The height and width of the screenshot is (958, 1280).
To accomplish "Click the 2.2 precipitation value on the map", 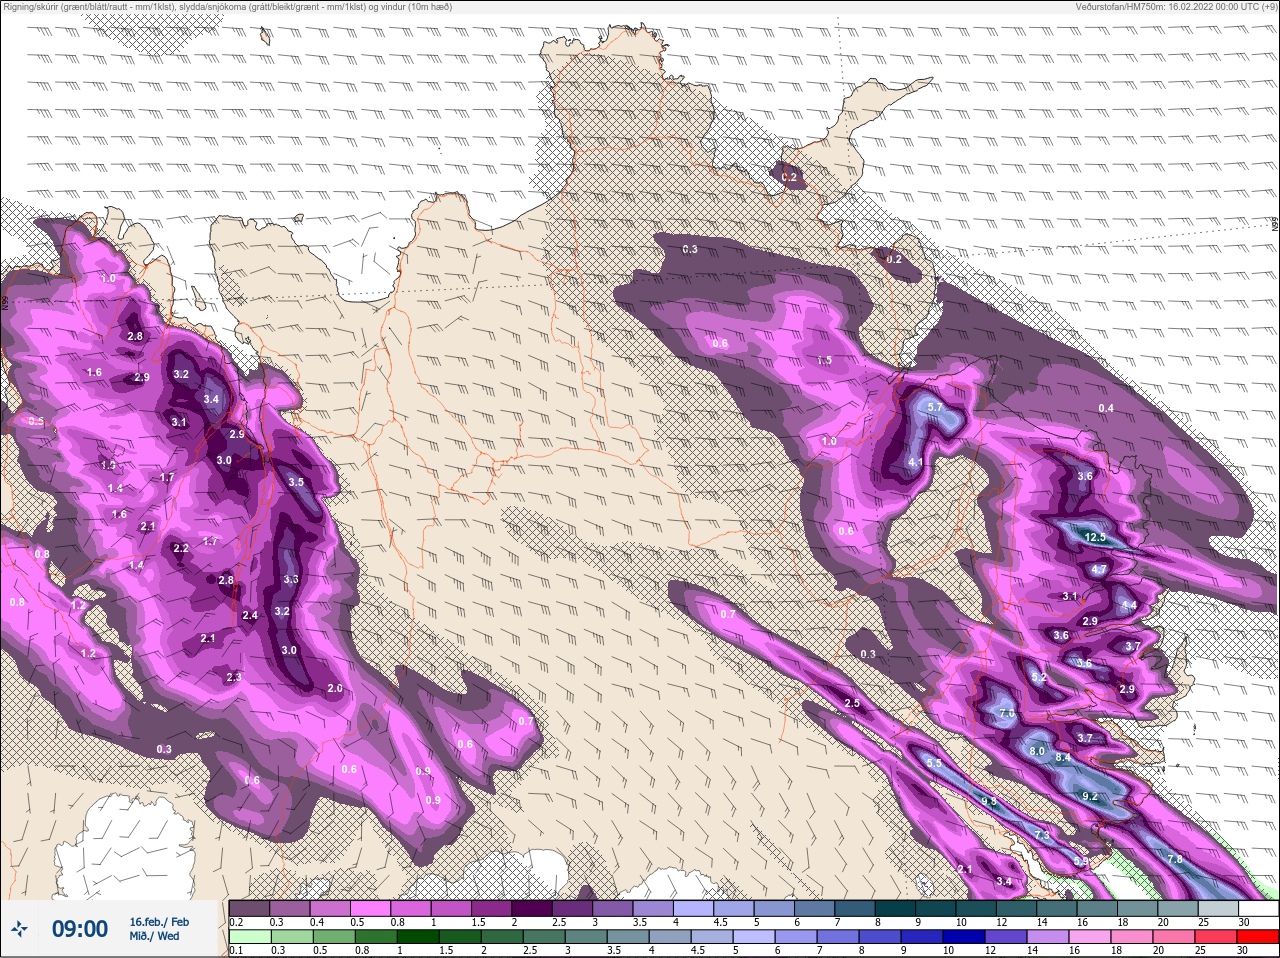I will pyautogui.click(x=181, y=548).
